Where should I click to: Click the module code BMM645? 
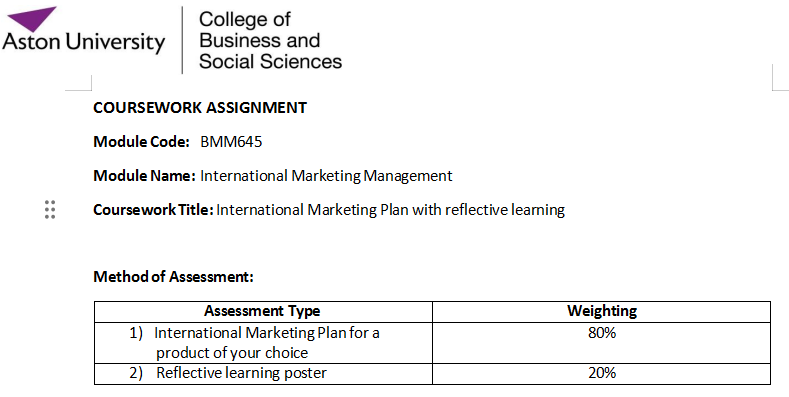tap(231, 142)
